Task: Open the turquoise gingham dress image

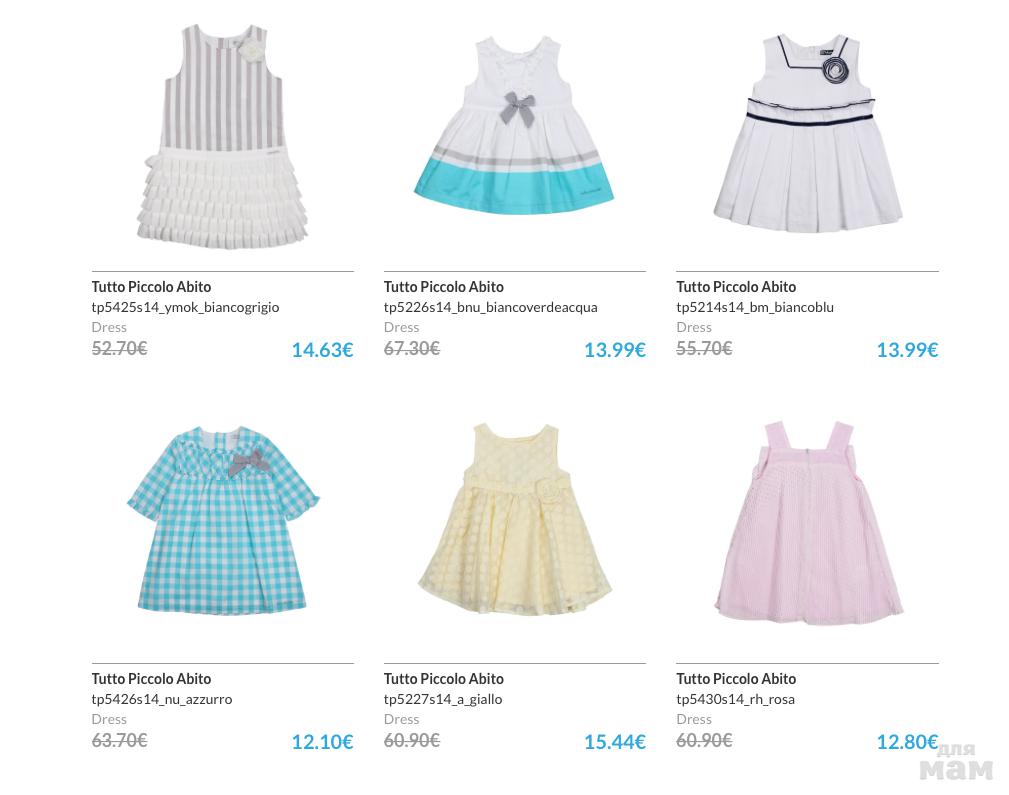Action: pyautogui.click(x=223, y=519)
